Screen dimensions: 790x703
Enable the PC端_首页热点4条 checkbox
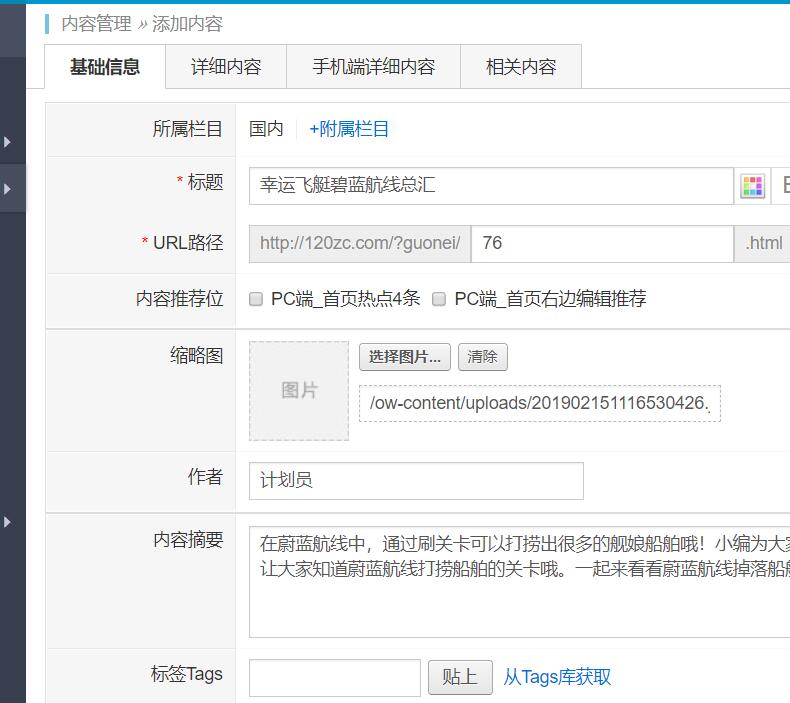(x=256, y=299)
